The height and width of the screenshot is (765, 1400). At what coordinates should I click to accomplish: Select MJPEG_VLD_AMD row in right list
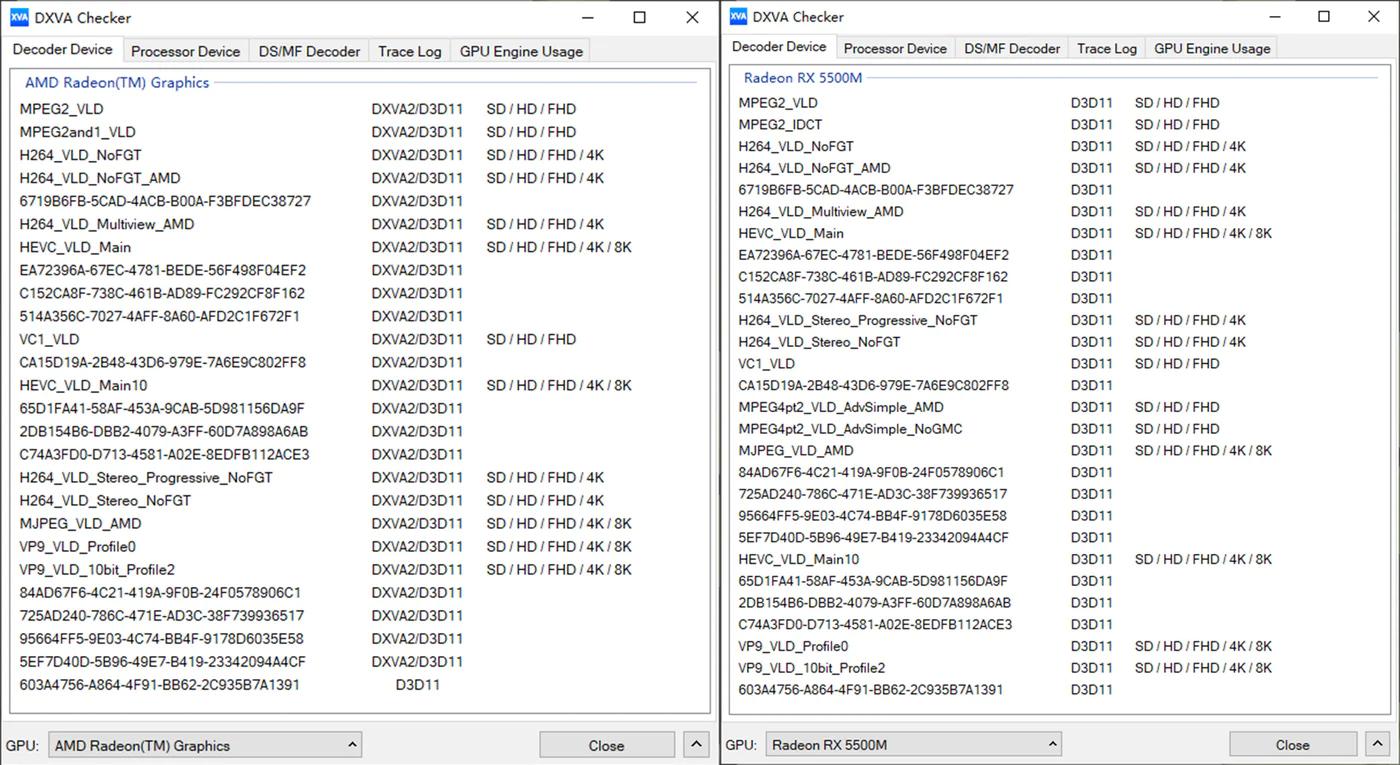tap(796, 450)
